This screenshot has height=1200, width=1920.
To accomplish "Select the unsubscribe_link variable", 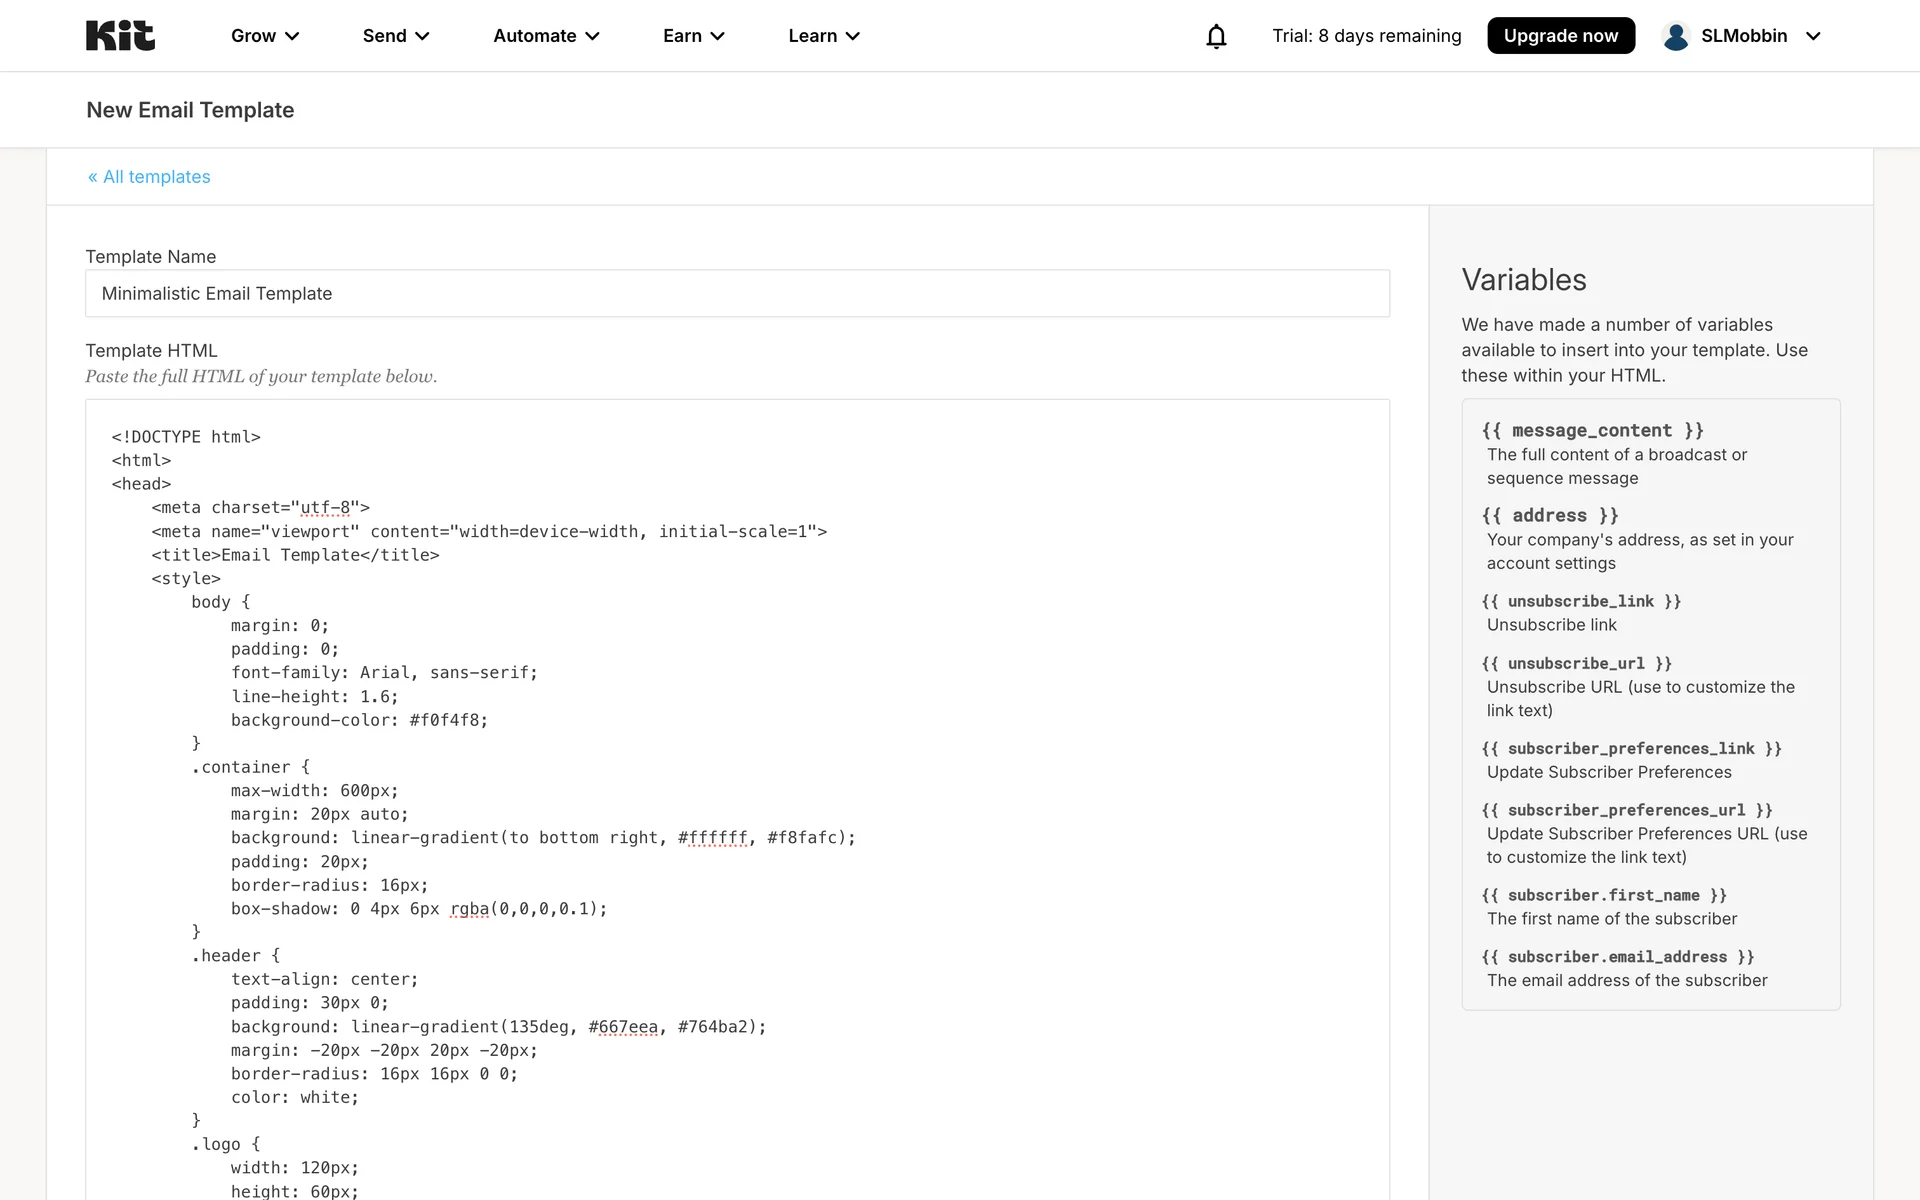I will 1580,601.
